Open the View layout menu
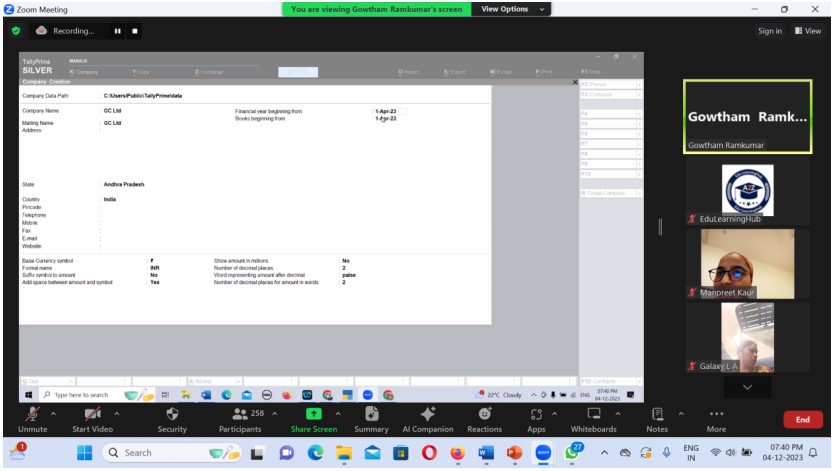Image resolution: width=836 pixels, height=471 pixels. (x=807, y=31)
